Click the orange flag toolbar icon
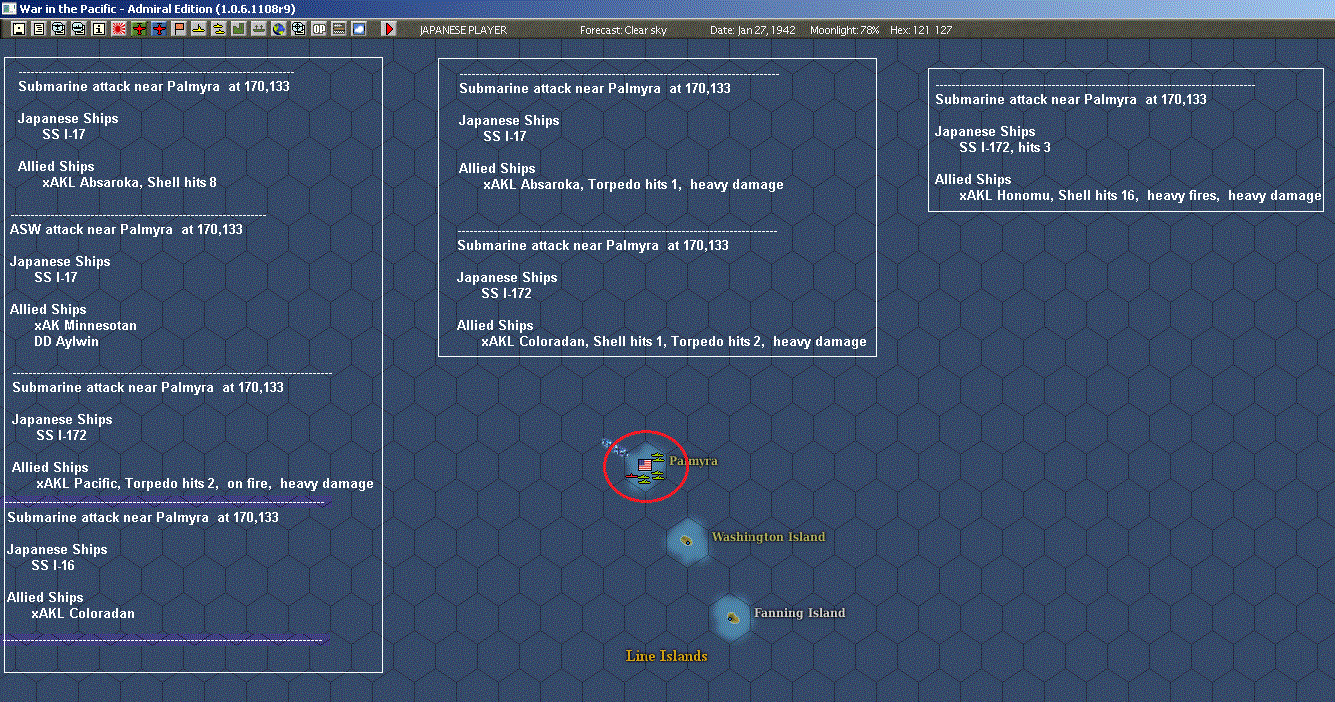 (179, 29)
